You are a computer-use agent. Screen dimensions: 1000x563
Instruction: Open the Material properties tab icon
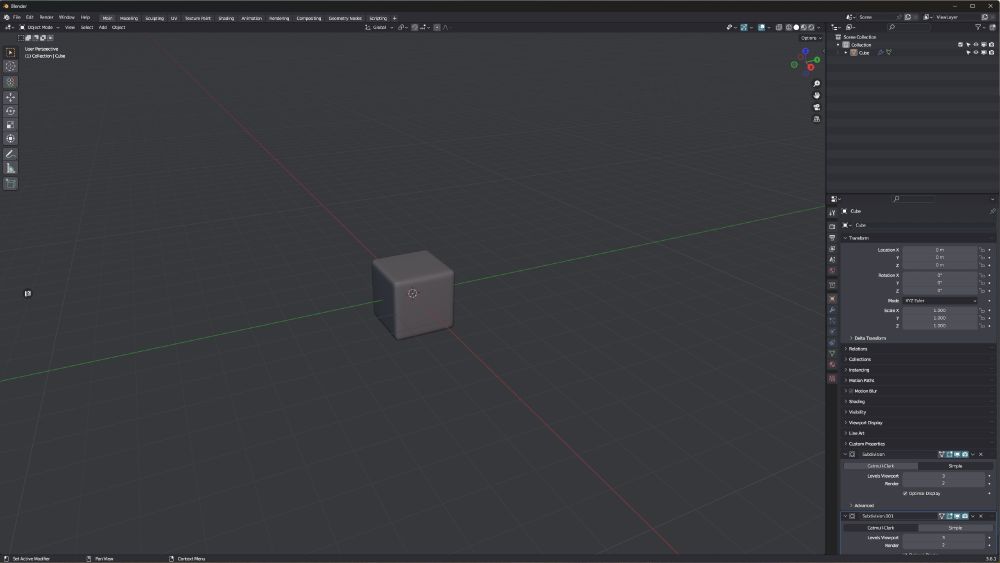(832, 365)
